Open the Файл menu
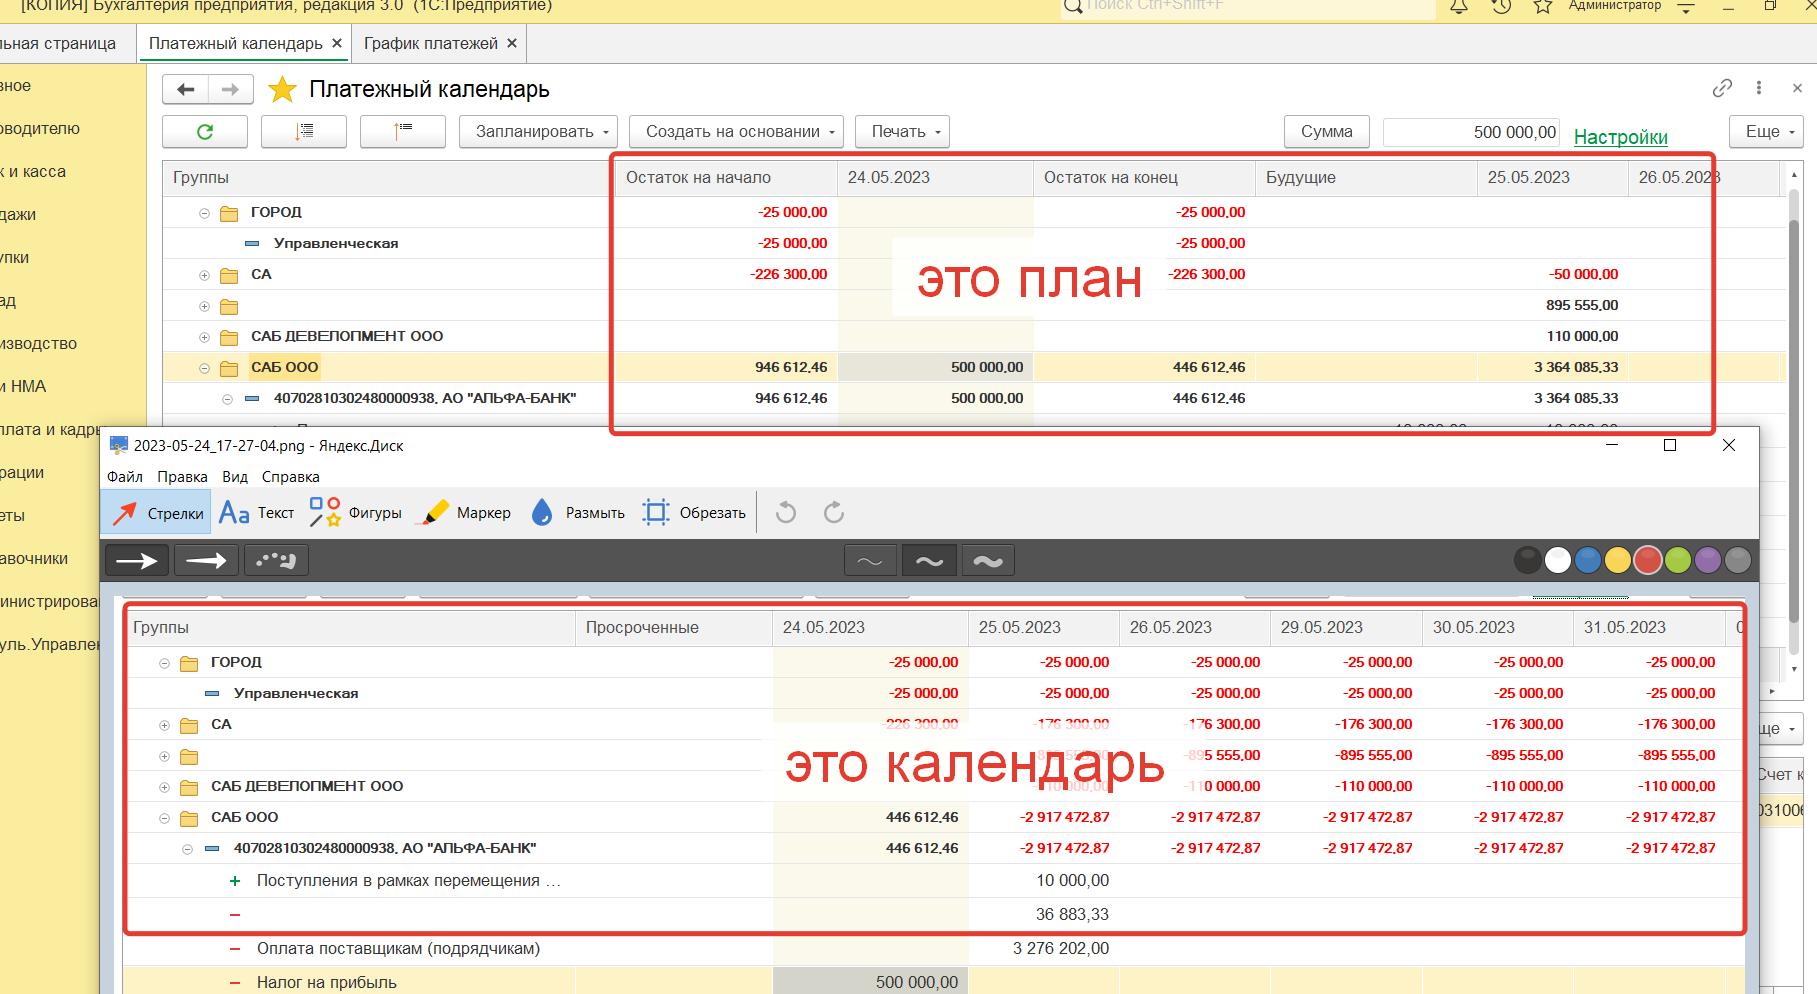The image size is (1817, 994). click(125, 477)
